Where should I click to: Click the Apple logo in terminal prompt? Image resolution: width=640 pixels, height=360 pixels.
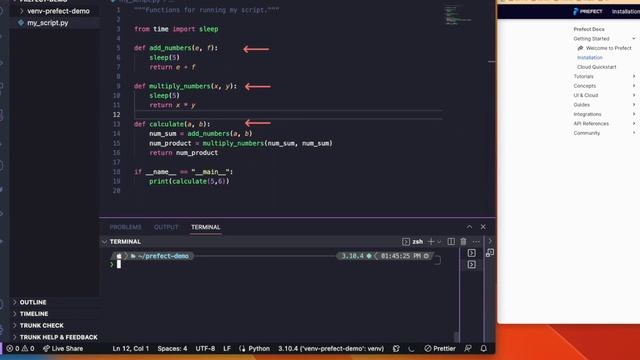(x=119, y=256)
